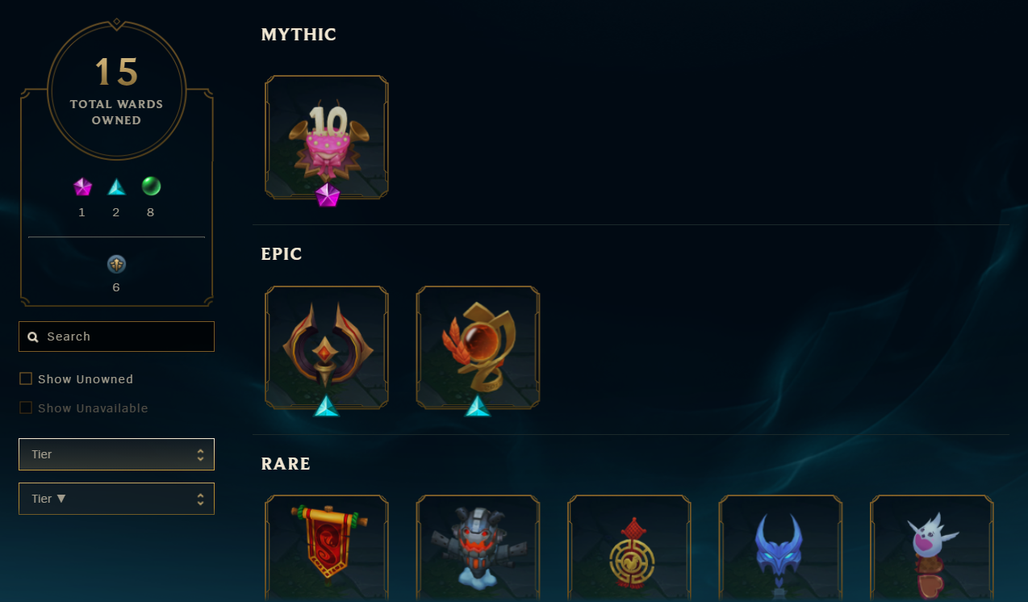This screenshot has height=602, width=1028.
Task: Open the first Tier grouping dropdown
Action: click(x=117, y=454)
